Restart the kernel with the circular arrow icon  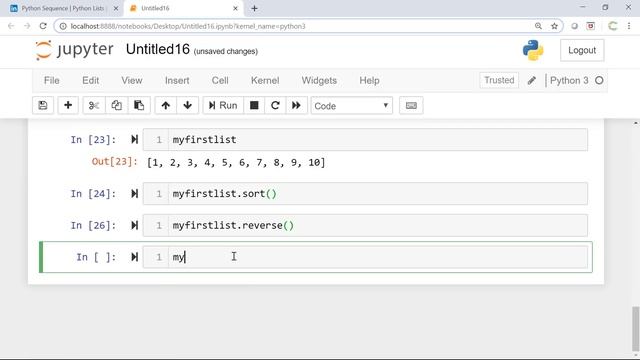[275, 106]
